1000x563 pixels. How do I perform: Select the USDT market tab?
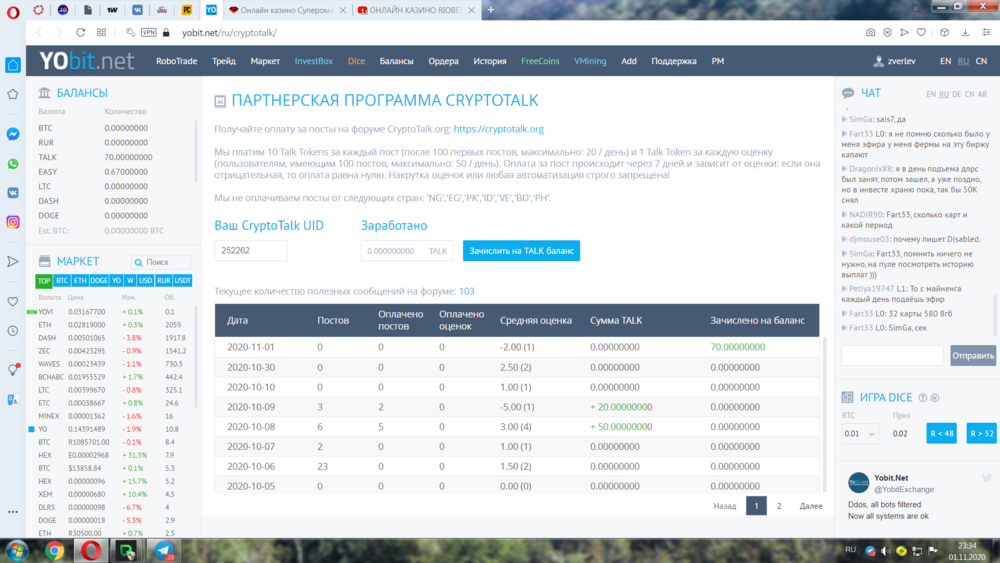(x=182, y=281)
